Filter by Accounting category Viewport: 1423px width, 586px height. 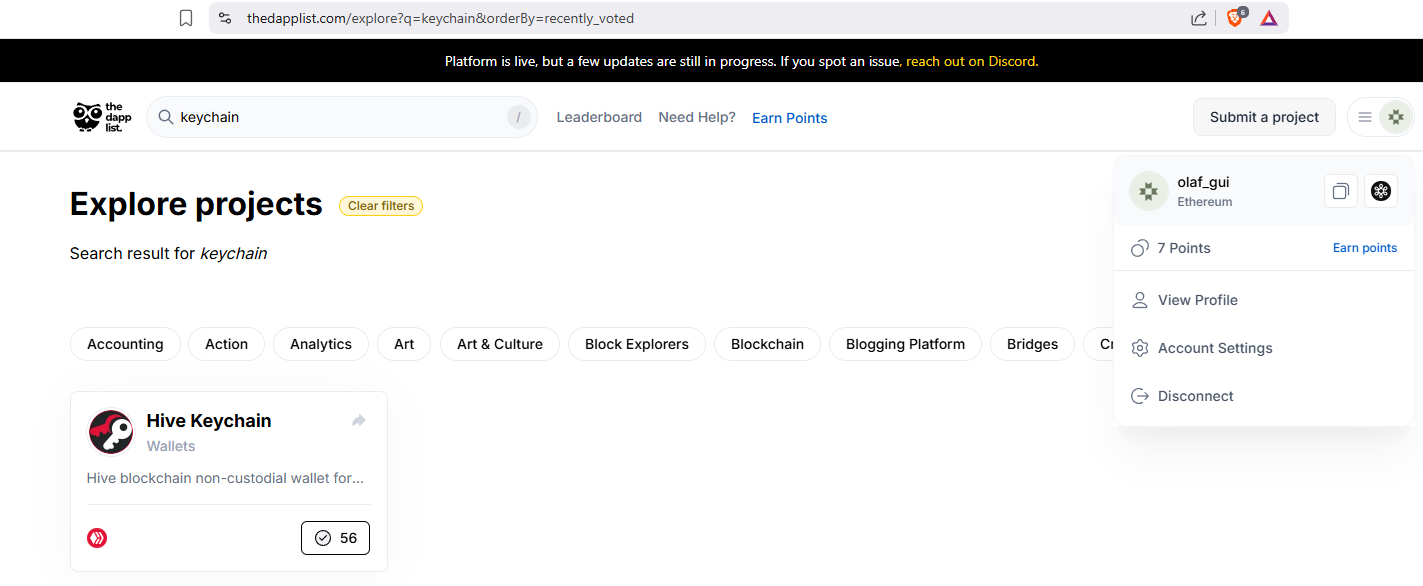125,344
